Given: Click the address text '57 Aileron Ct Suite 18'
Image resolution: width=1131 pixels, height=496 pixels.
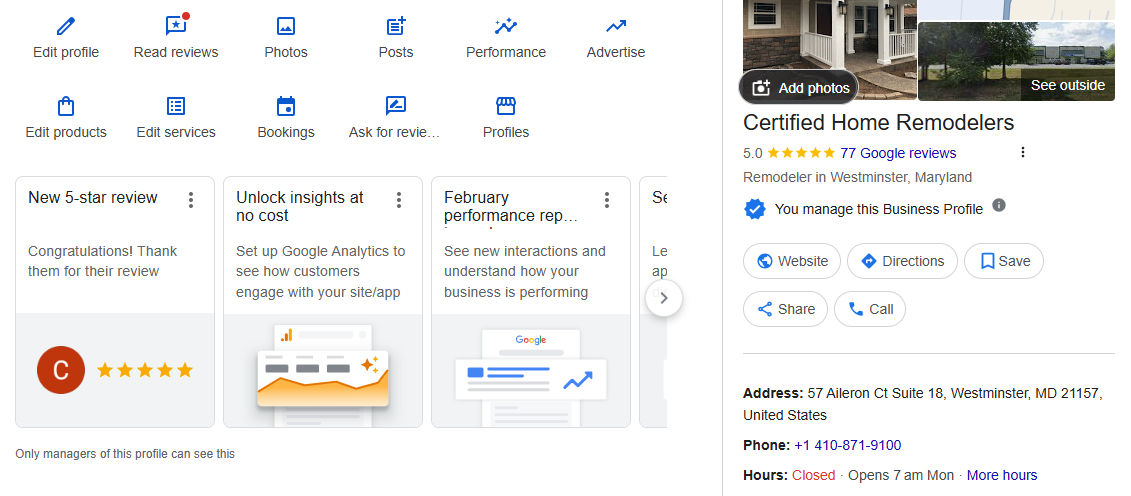Looking at the screenshot, I should tap(875, 394).
